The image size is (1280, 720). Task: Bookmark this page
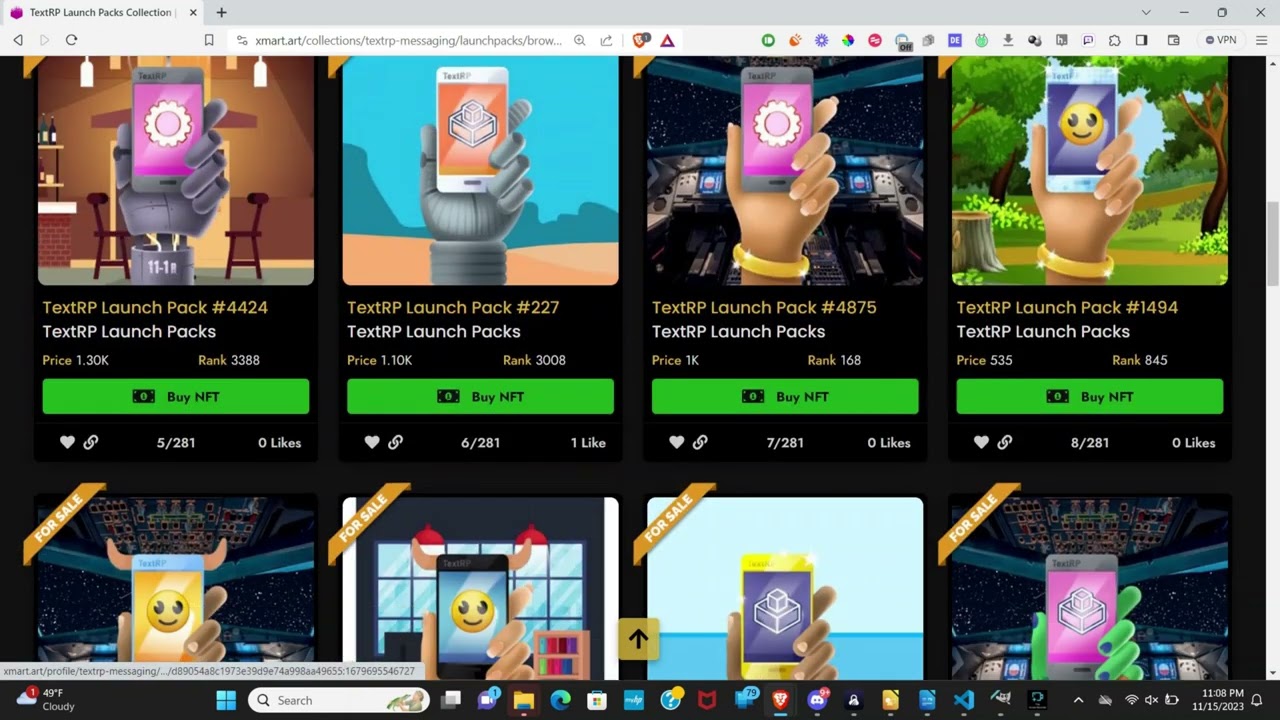tap(209, 40)
